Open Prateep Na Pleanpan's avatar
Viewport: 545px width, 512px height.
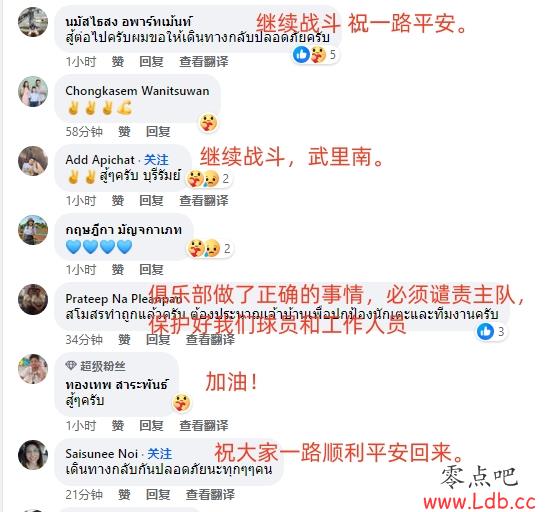coord(33,299)
